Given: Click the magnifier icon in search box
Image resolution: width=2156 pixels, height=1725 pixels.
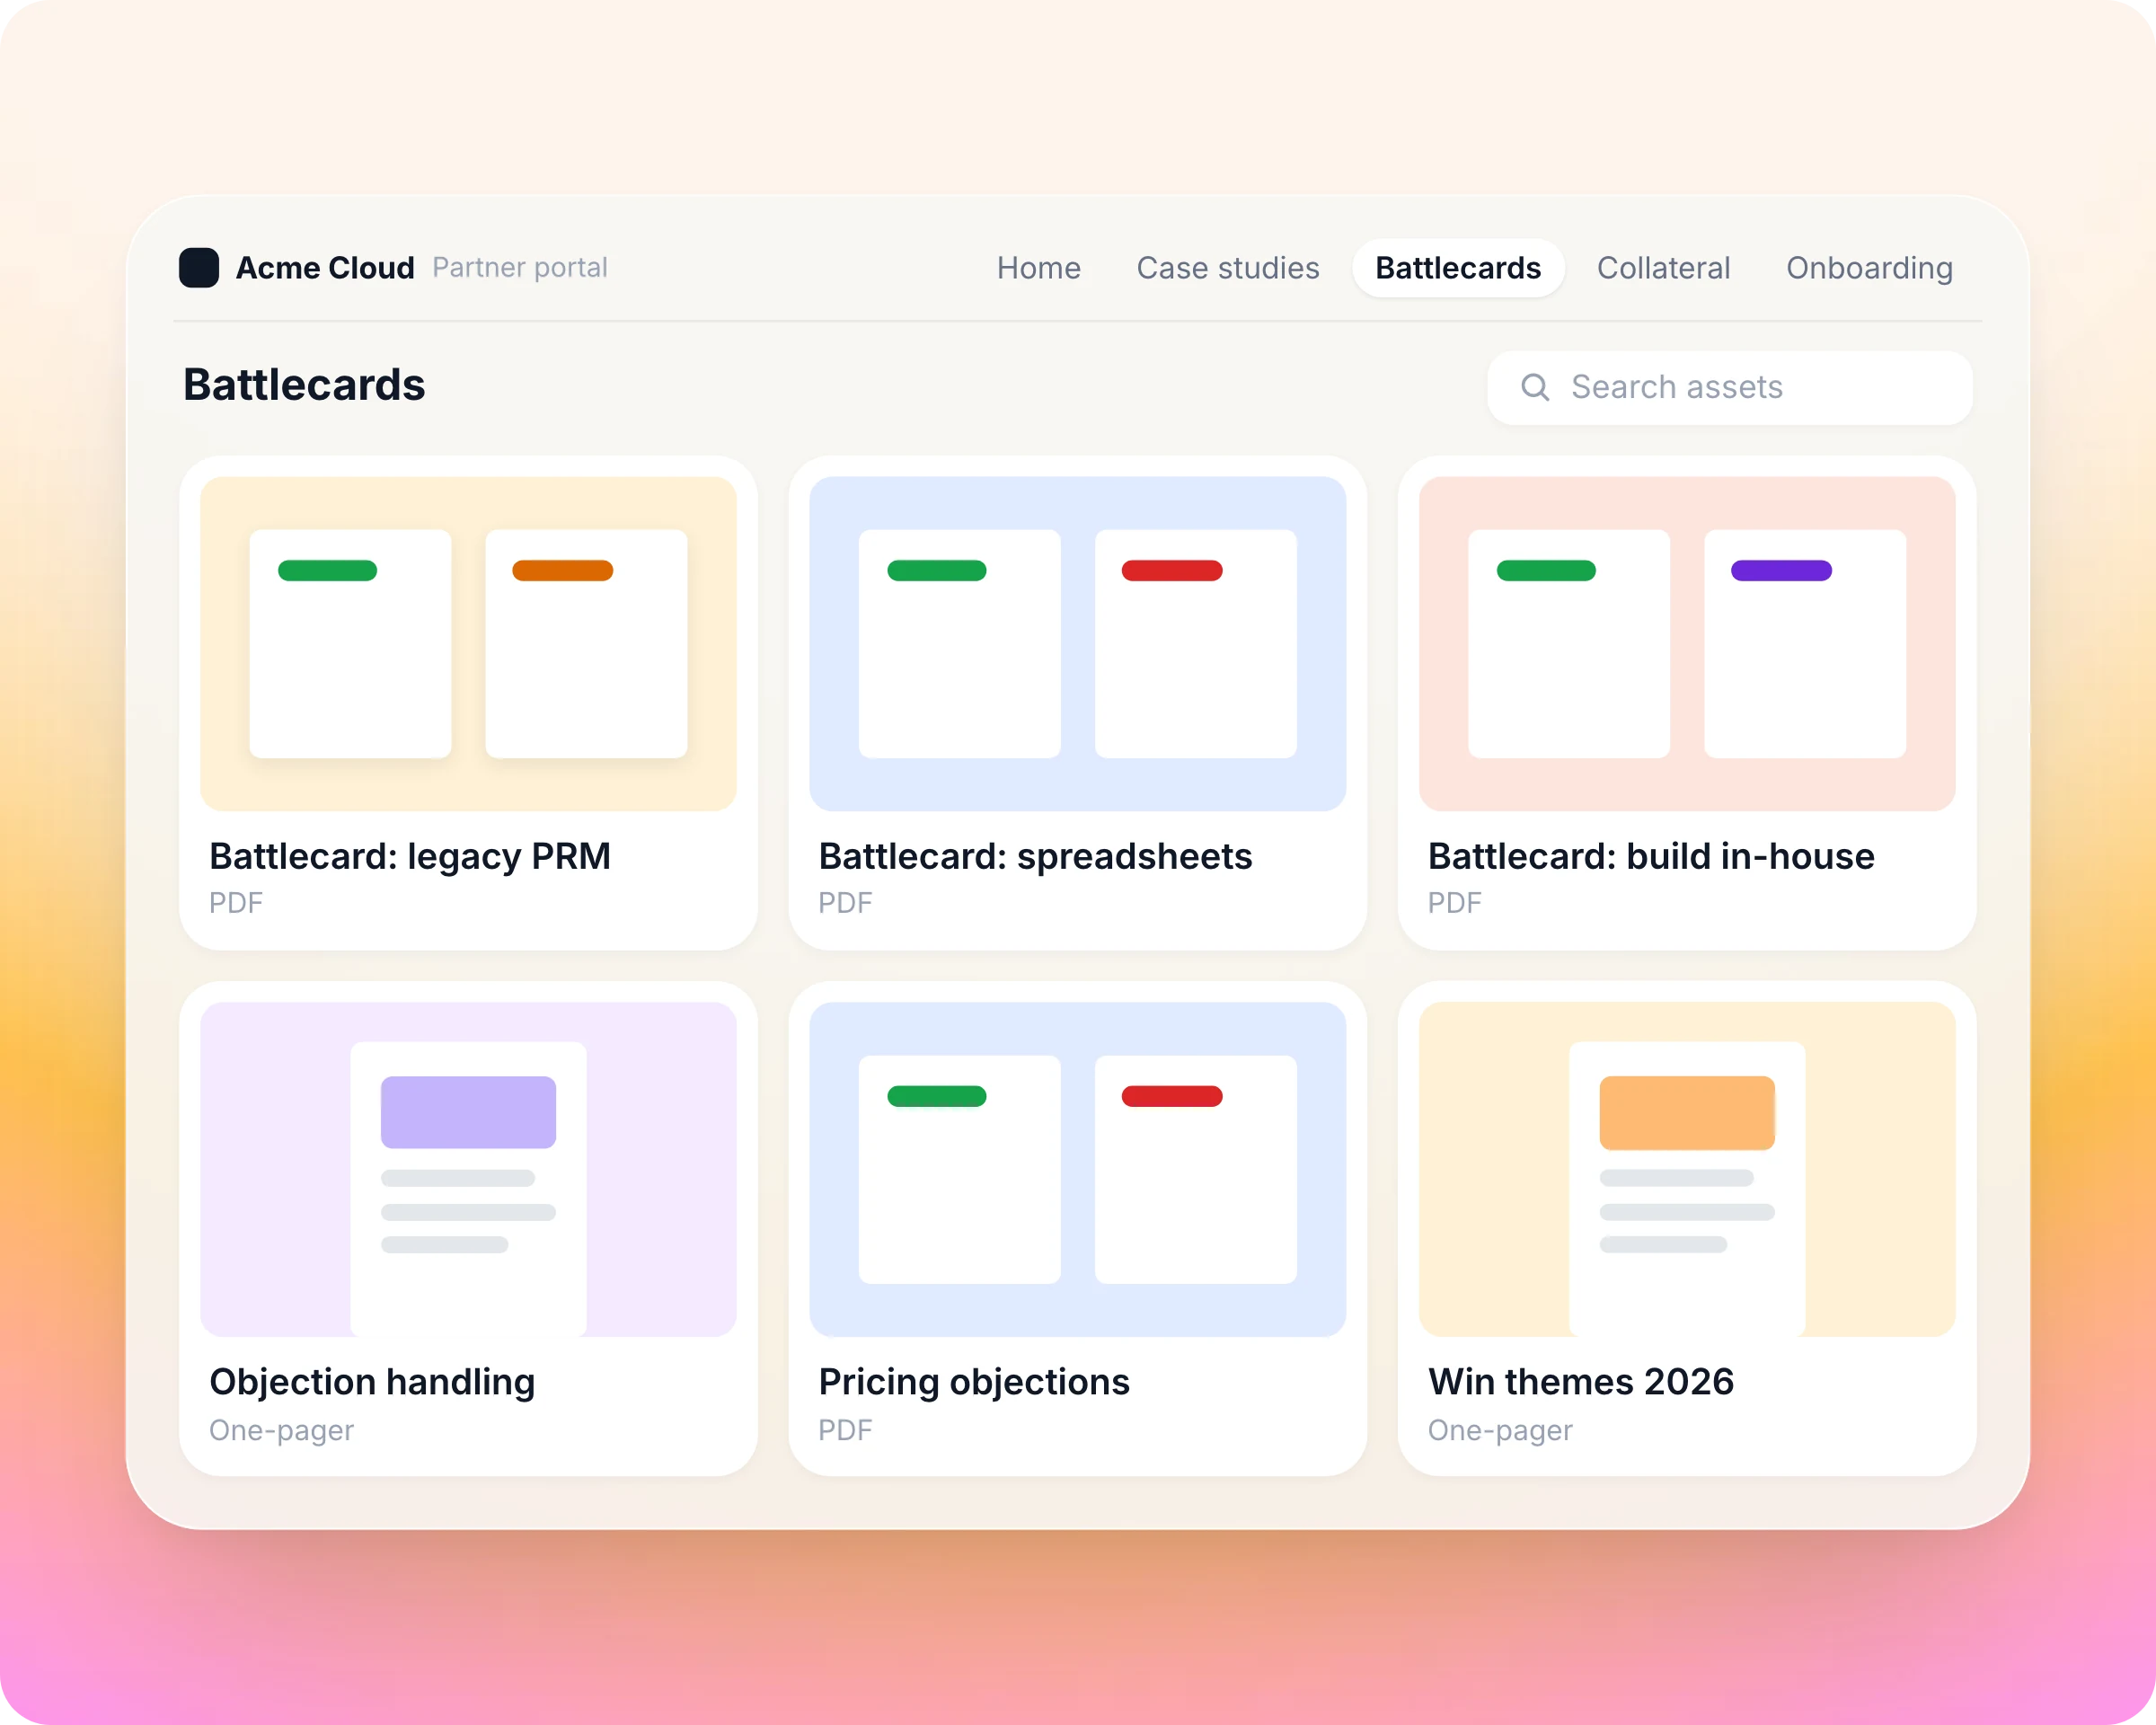Looking at the screenshot, I should click(1535, 387).
